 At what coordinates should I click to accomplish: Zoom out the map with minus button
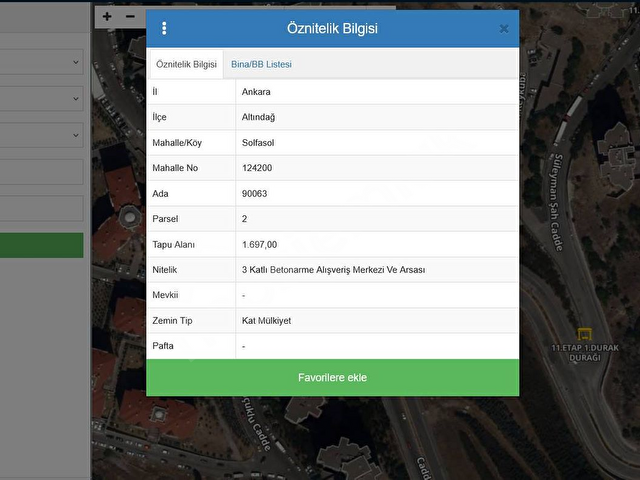(x=130, y=16)
